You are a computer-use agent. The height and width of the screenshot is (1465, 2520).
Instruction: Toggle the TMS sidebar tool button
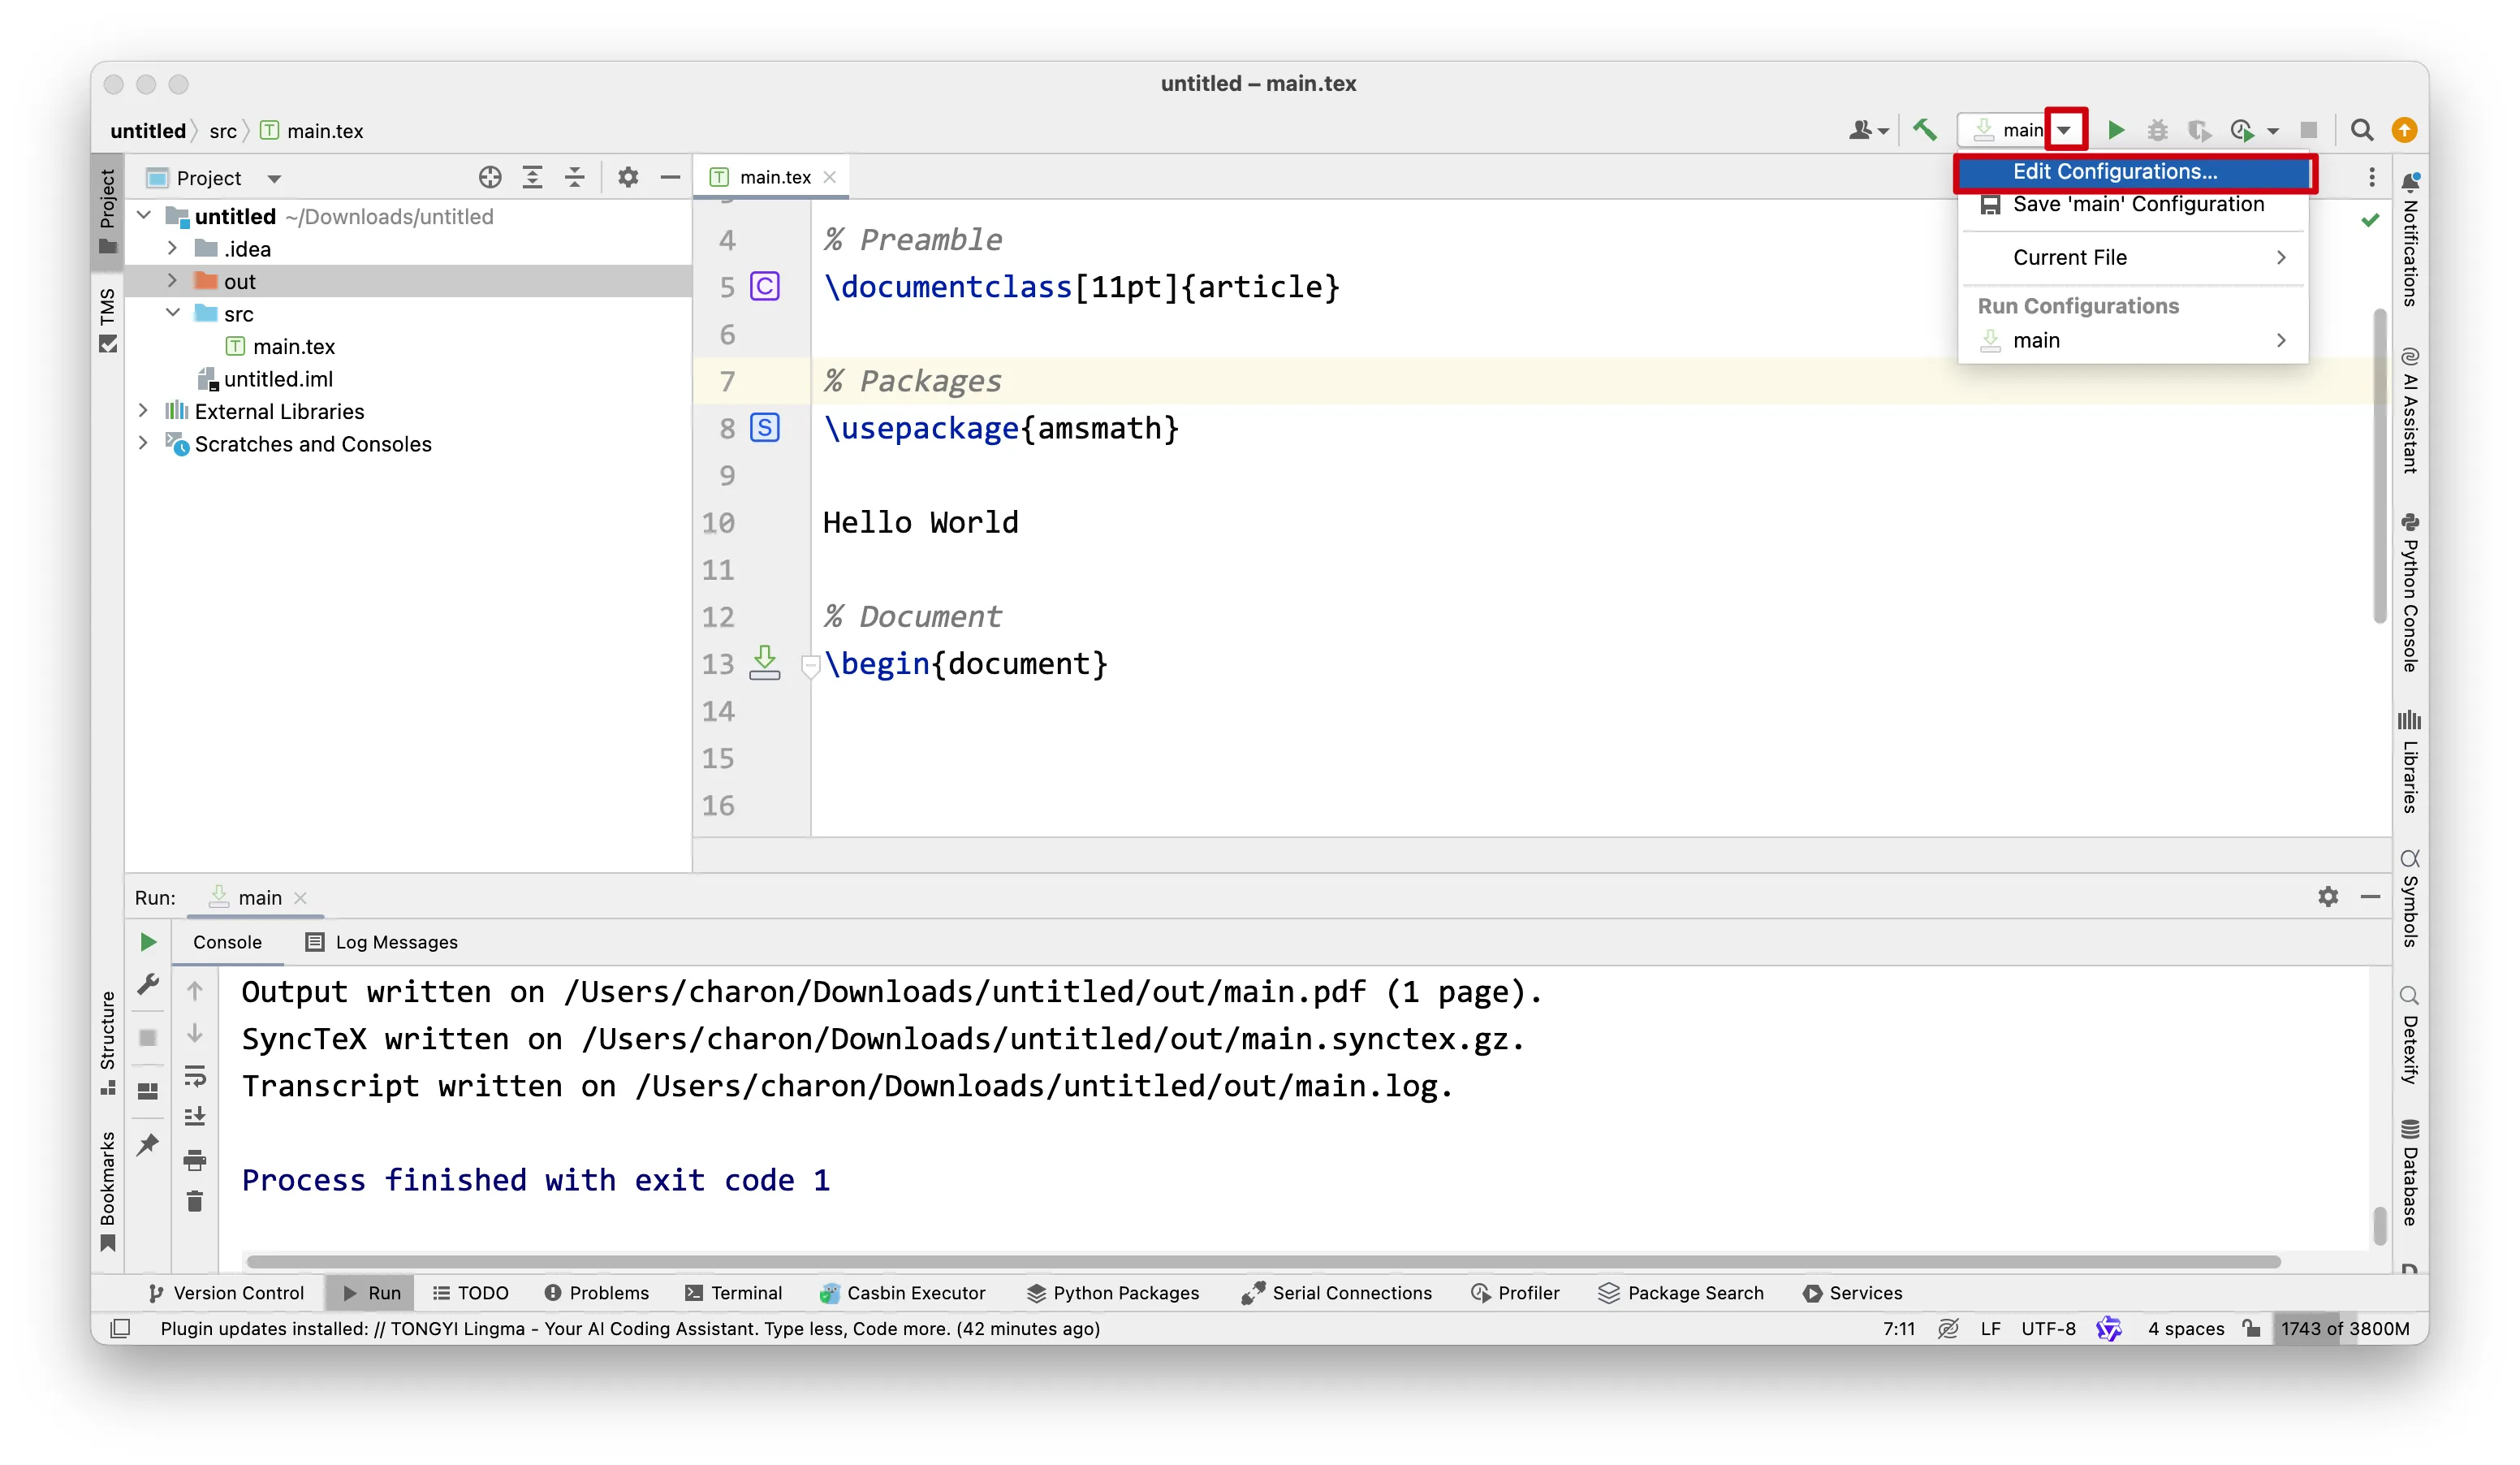tap(107, 319)
